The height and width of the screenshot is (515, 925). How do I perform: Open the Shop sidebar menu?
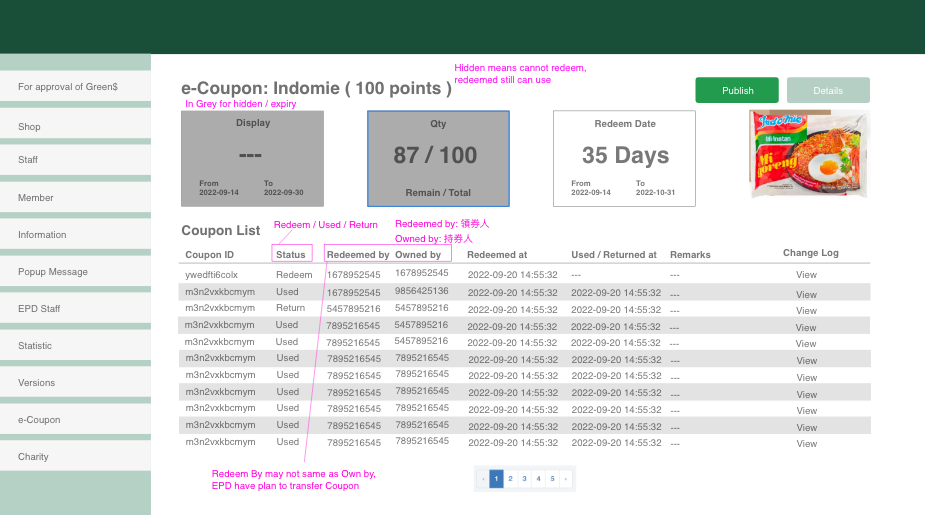click(x=75, y=127)
